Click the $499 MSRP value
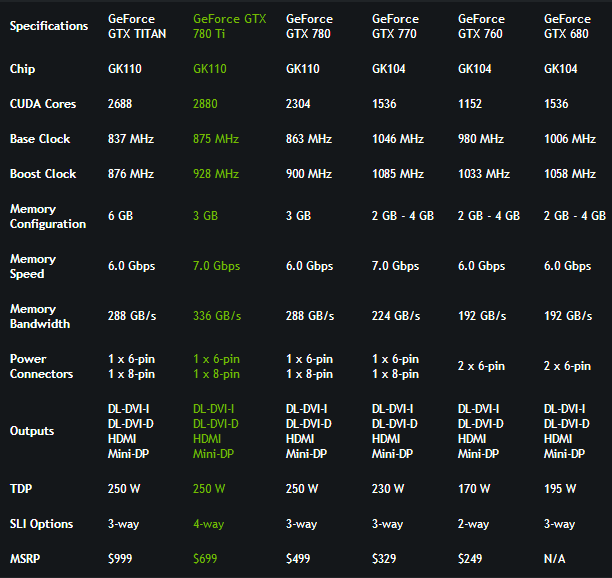The image size is (612, 578). click(x=298, y=558)
